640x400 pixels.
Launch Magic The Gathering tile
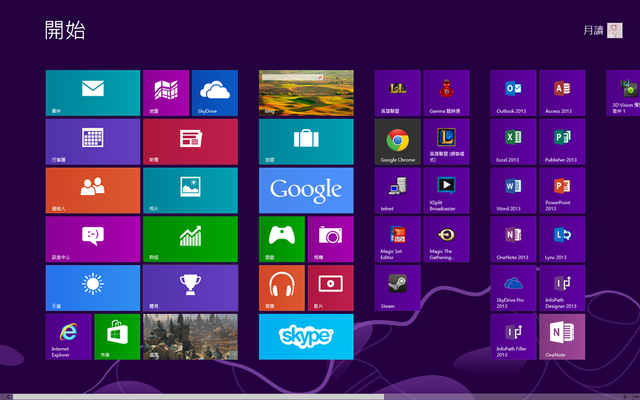(x=446, y=239)
